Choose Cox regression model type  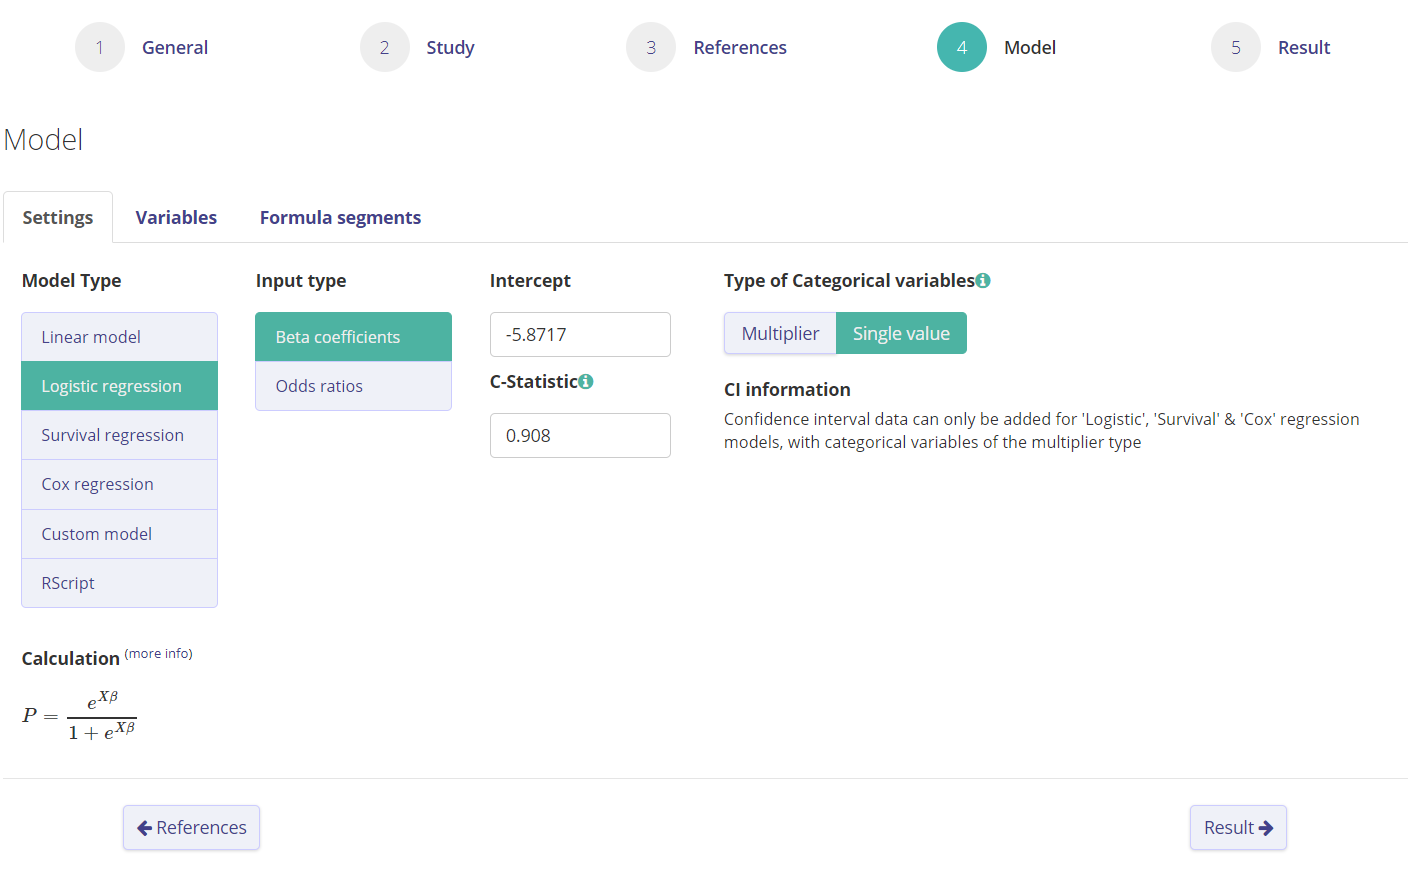click(119, 484)
